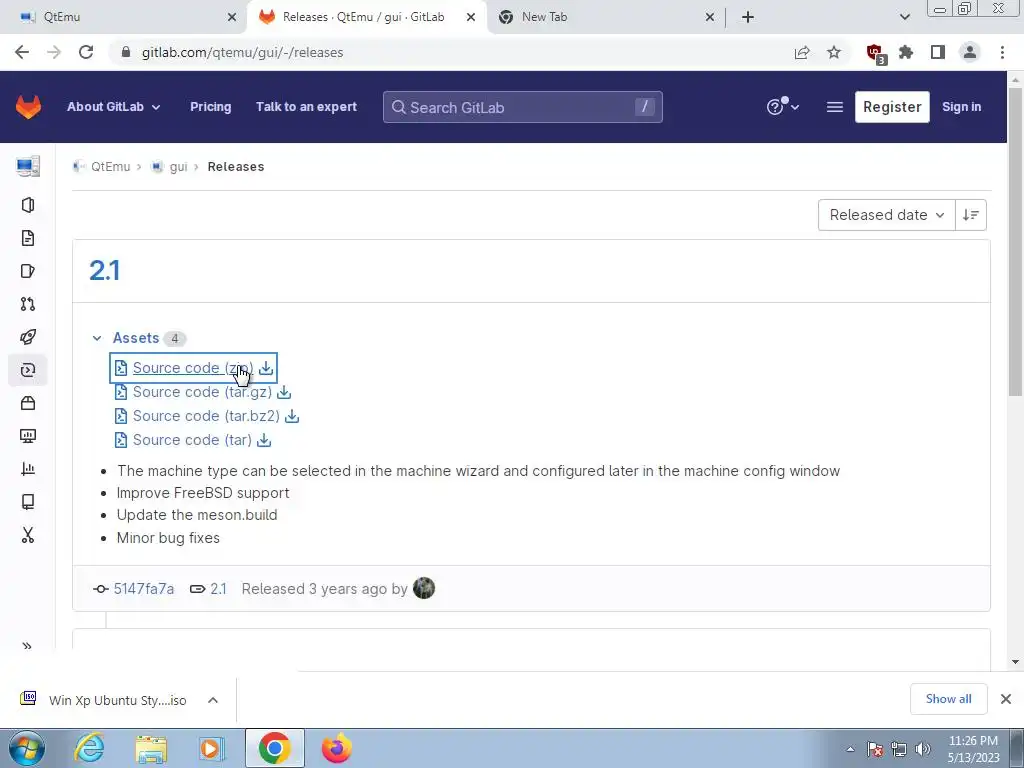The height and width of the screenshot is (768, 1024).
Task: Click the address bar URL
Action: tap(242, 52)
